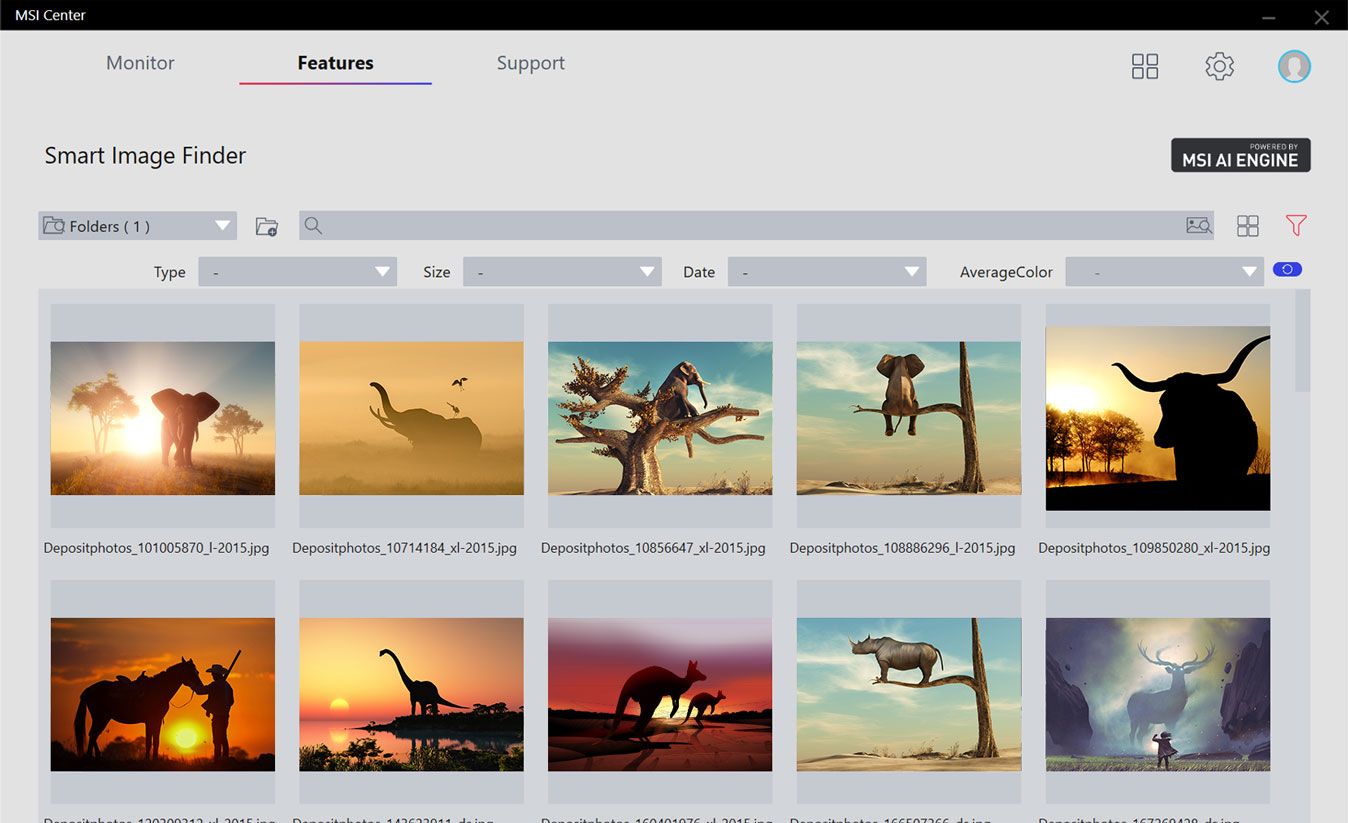Open the user profile avatar

click(1294, 66)
